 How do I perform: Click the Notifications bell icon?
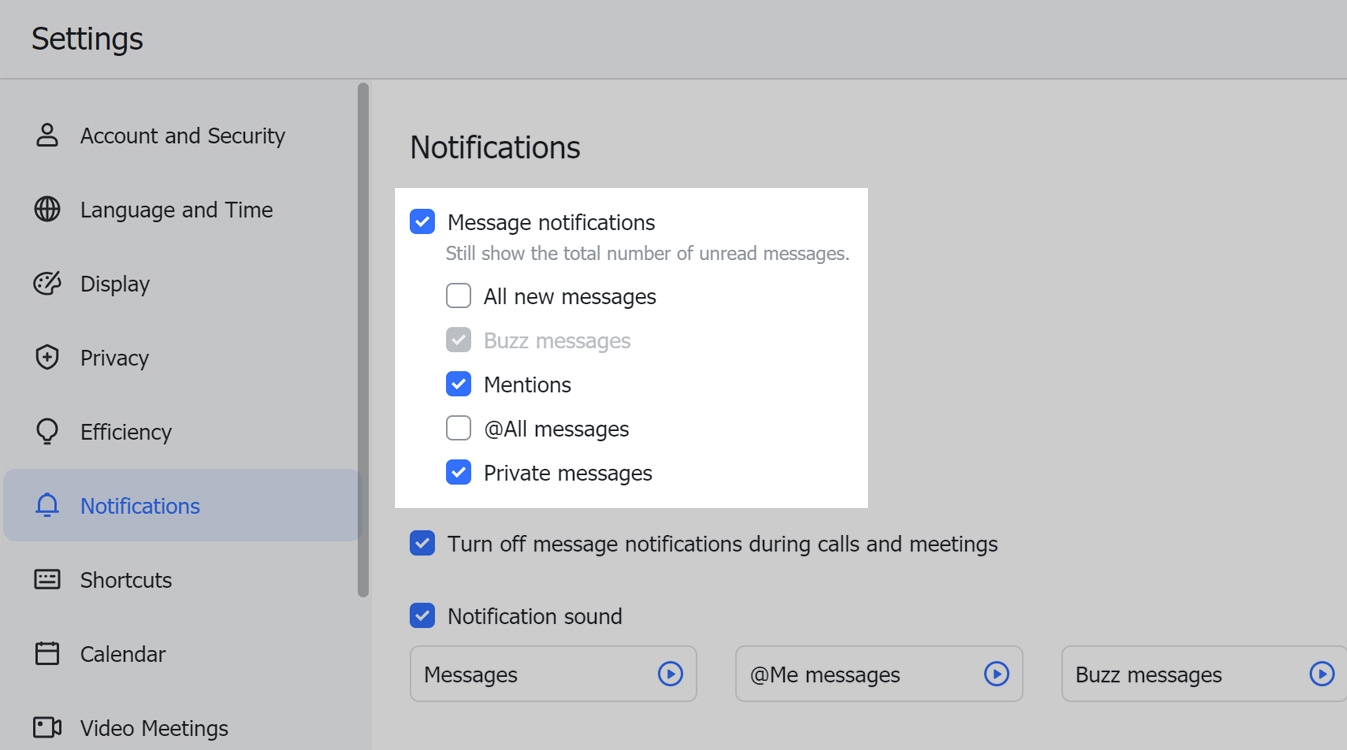(46, 505)
